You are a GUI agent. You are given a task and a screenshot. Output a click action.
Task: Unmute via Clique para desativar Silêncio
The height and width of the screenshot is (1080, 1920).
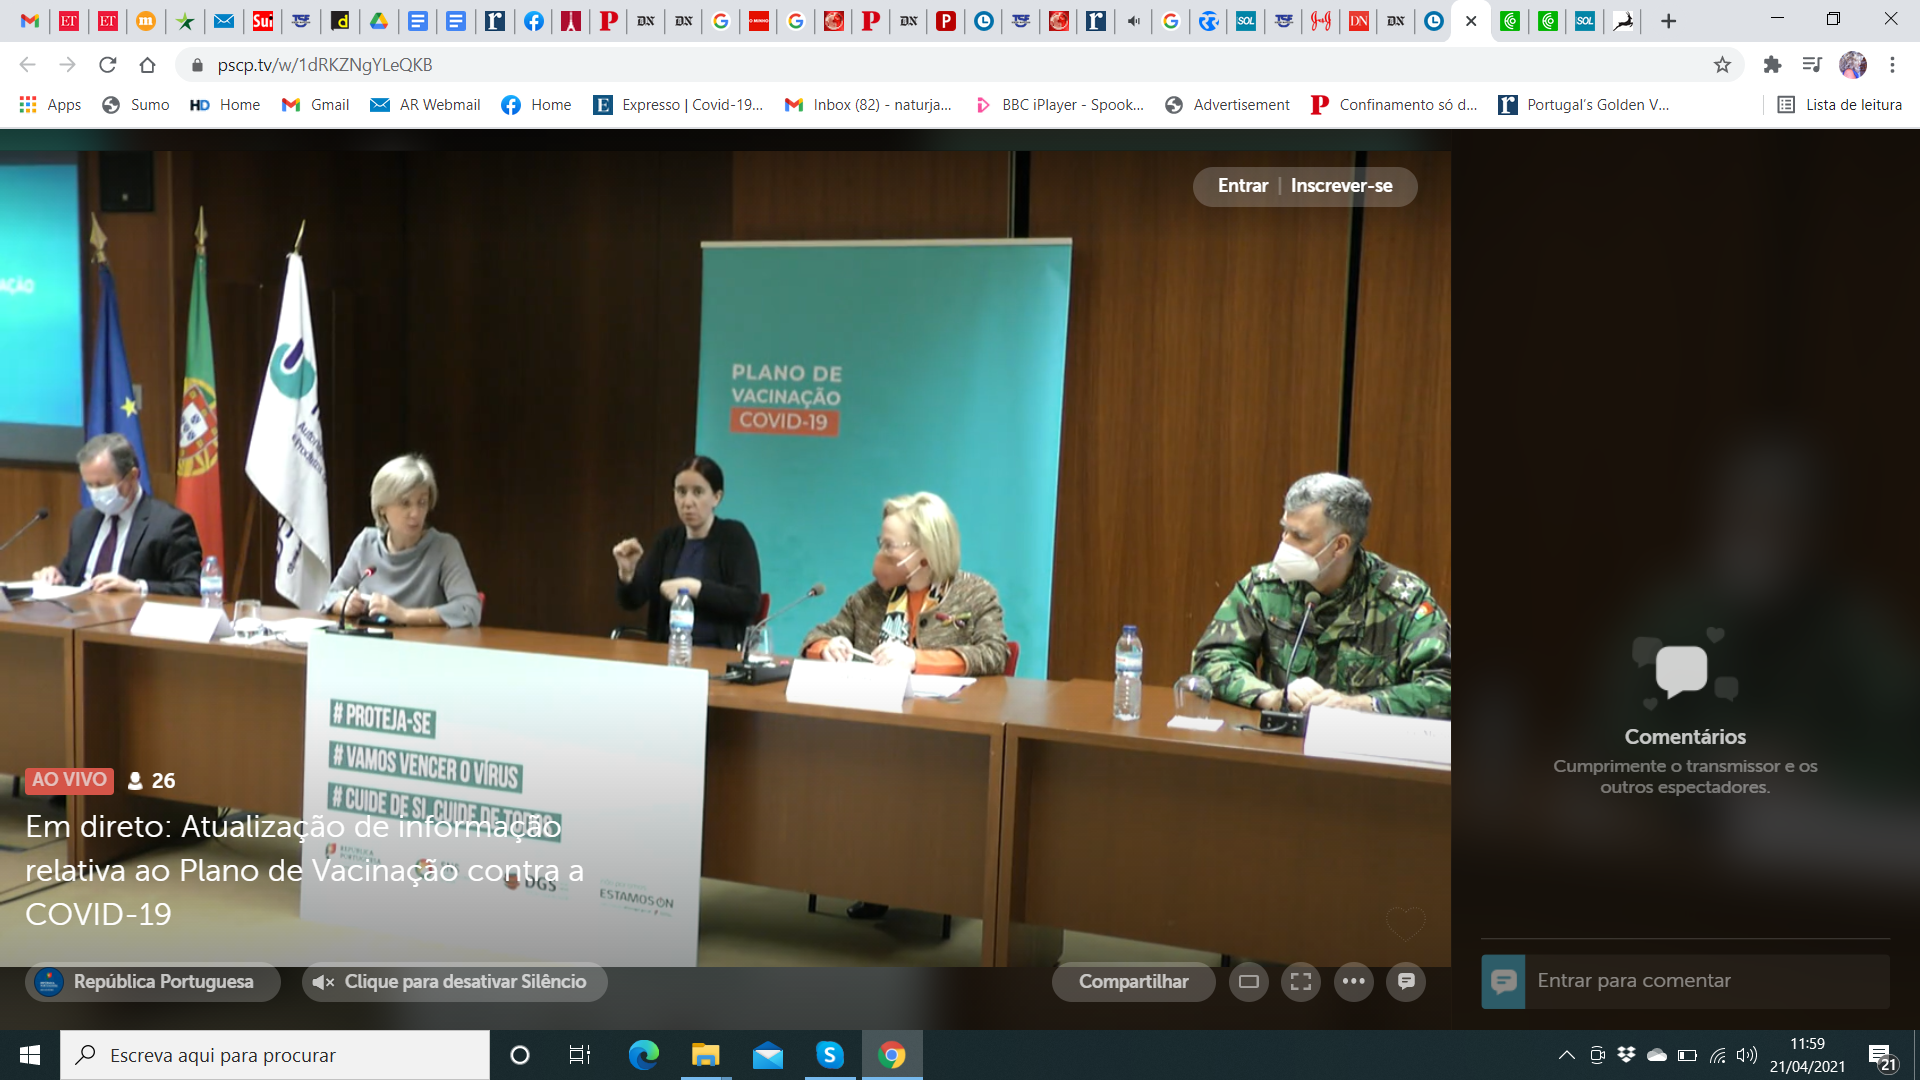tap(454, 982)
